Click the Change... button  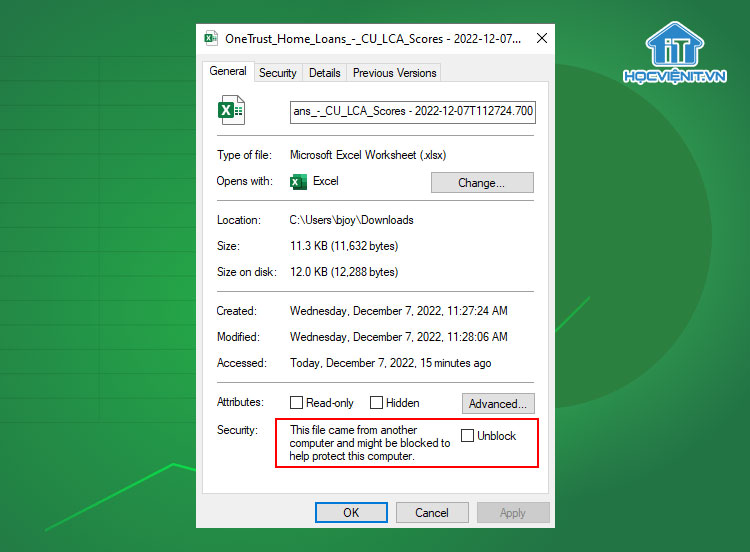point(482,183)
